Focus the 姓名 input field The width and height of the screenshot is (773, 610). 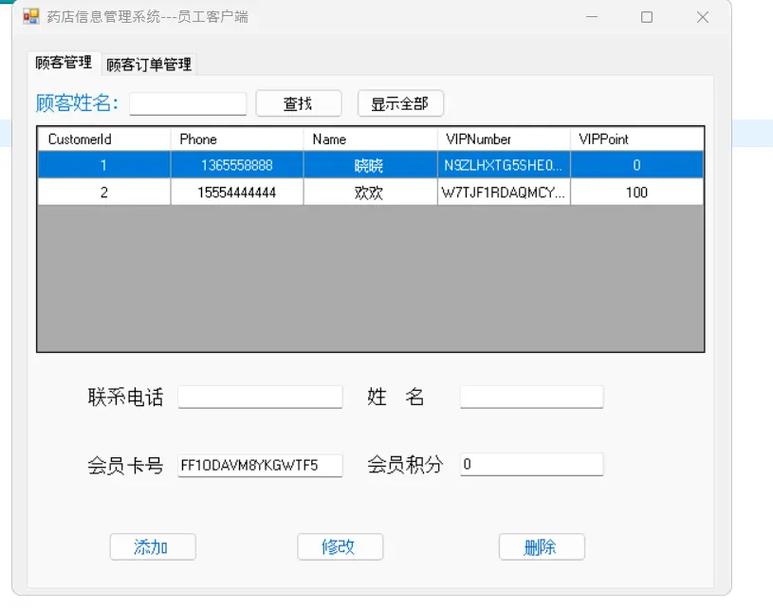[x=531, y=396]
